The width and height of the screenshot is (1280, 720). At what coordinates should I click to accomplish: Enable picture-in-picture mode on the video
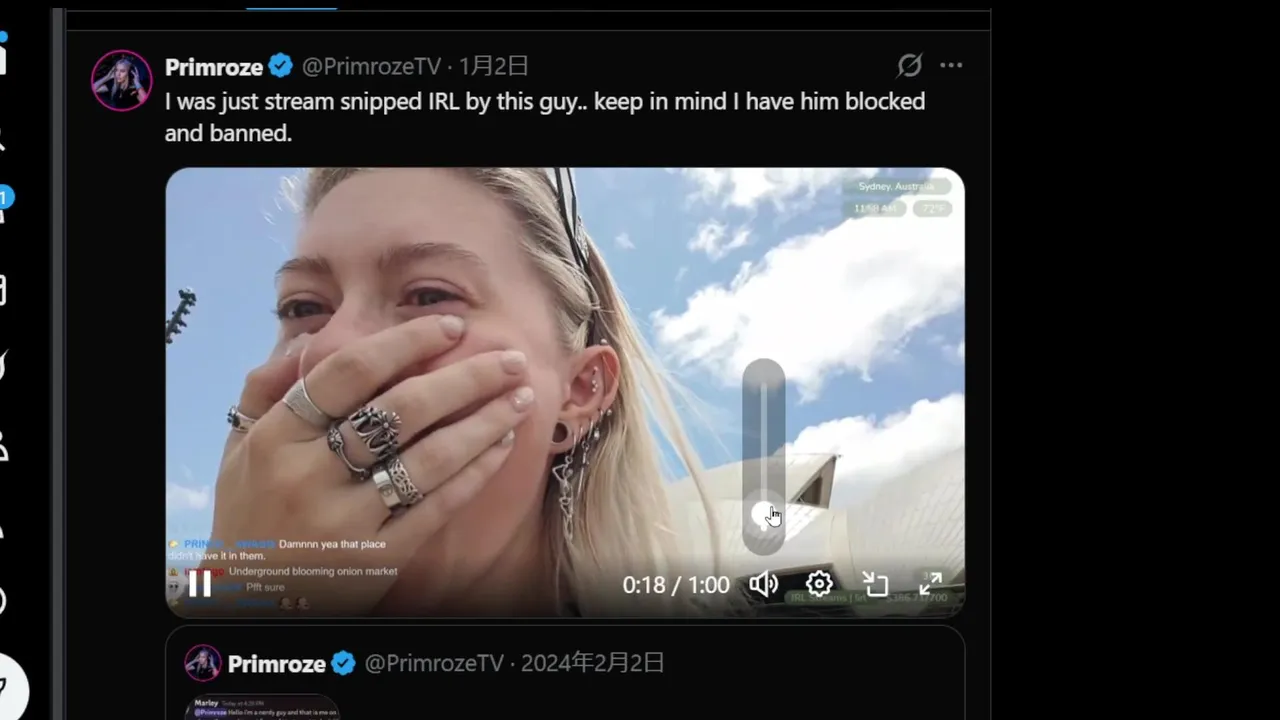(875, 584)
